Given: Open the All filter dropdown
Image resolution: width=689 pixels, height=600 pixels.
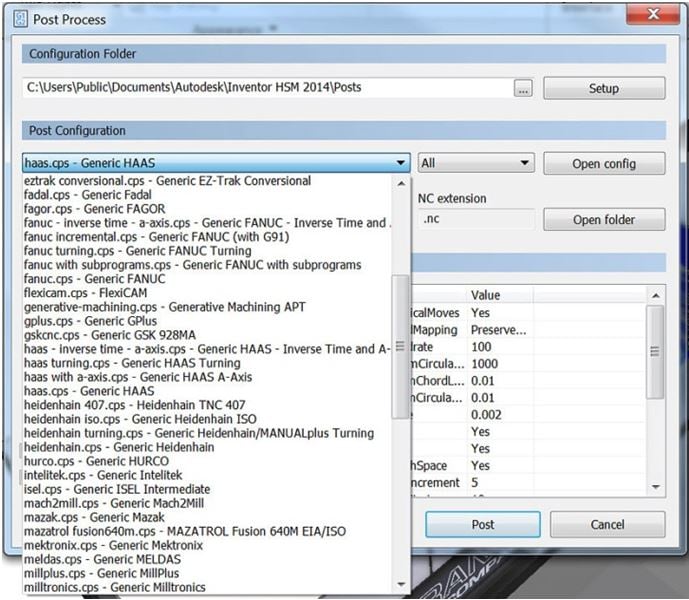Looking at the screenshot, I should (x=476, y=163).
